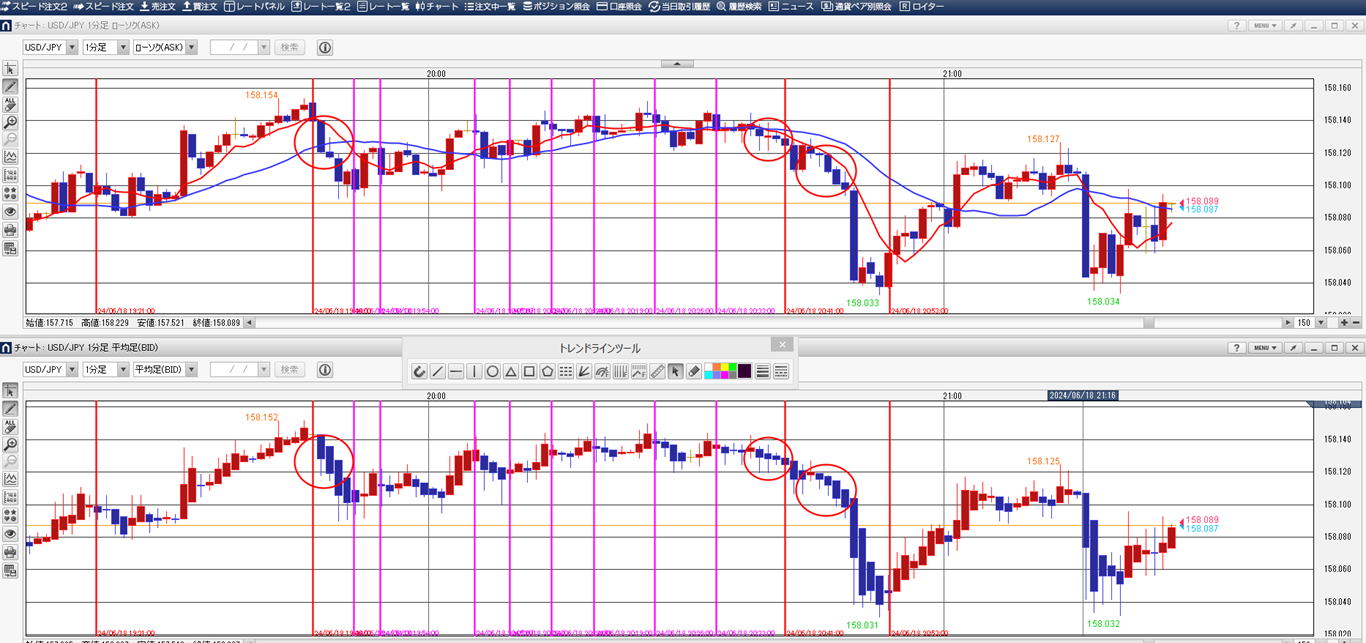Image resolution: width=1366 pixels, height=643 pixels.
Task: Select the magnet snap tool in trendline toolbar
Action: point(420,371)
